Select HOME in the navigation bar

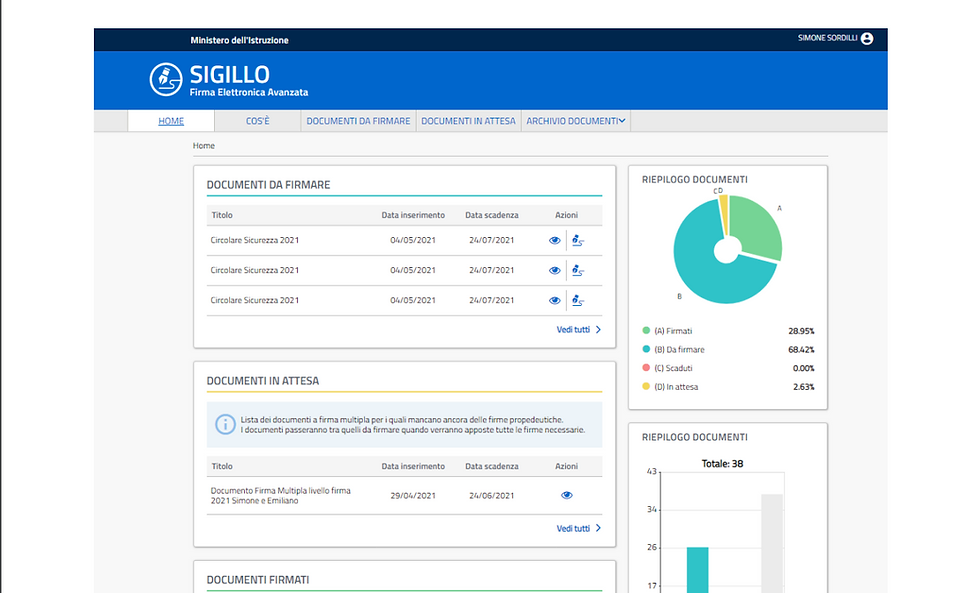tap(170, 120)
